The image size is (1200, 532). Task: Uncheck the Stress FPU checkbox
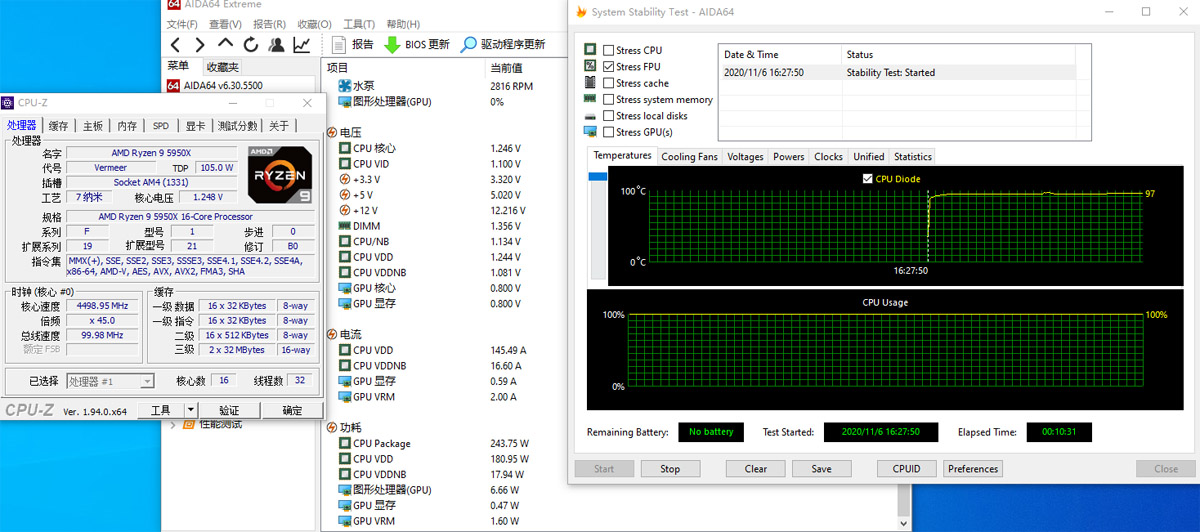(608, 67)
